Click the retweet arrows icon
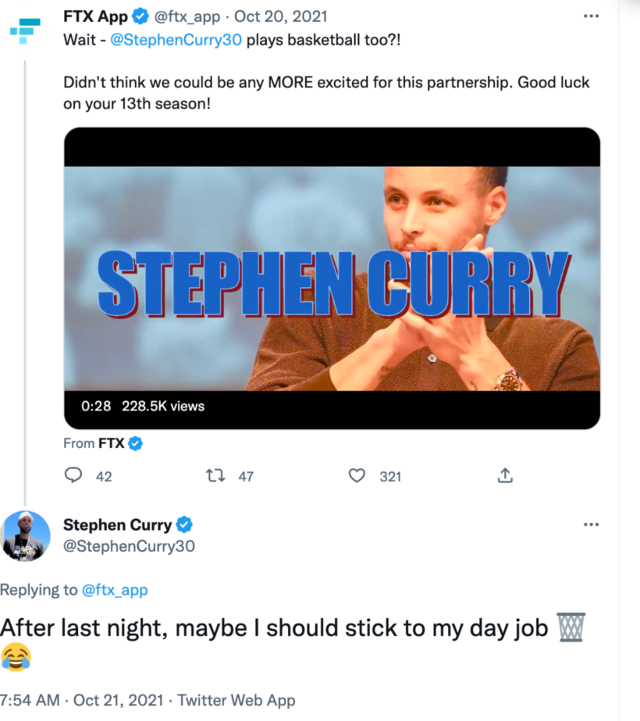Screen dimensions: 640x721 pyautogui.click(x=213, y=476)
